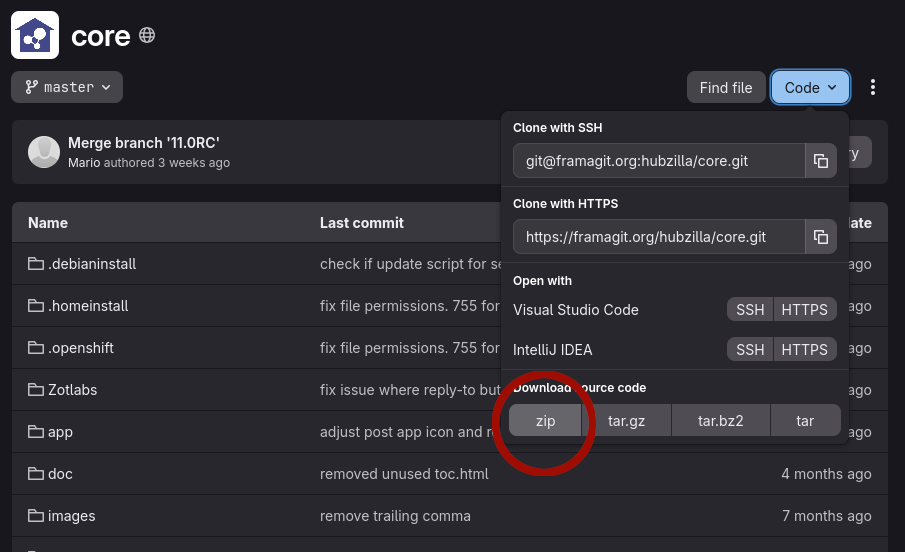Click the .debianinstall folder icon
905x552 pixels.
click(x=36, y=264)
